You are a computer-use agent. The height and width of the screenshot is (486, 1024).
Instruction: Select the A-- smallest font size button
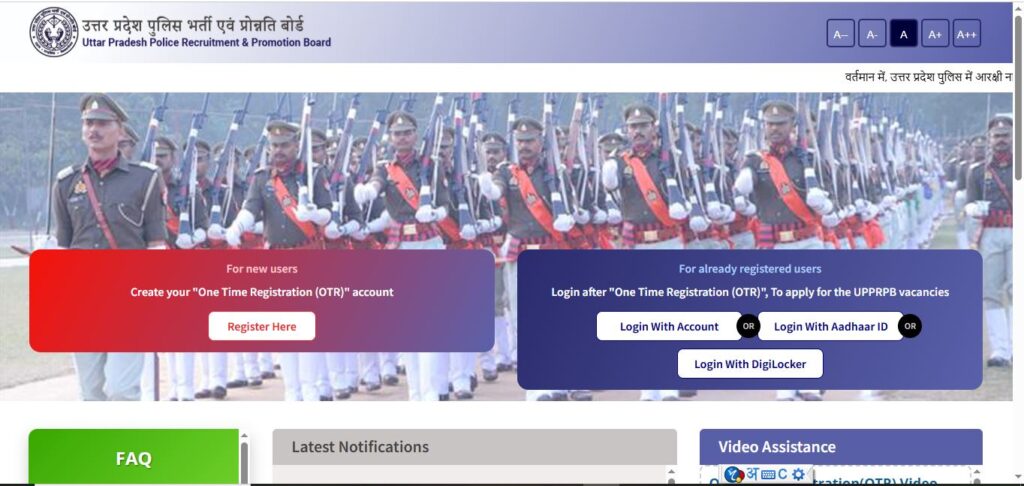(x=840, y=34)
